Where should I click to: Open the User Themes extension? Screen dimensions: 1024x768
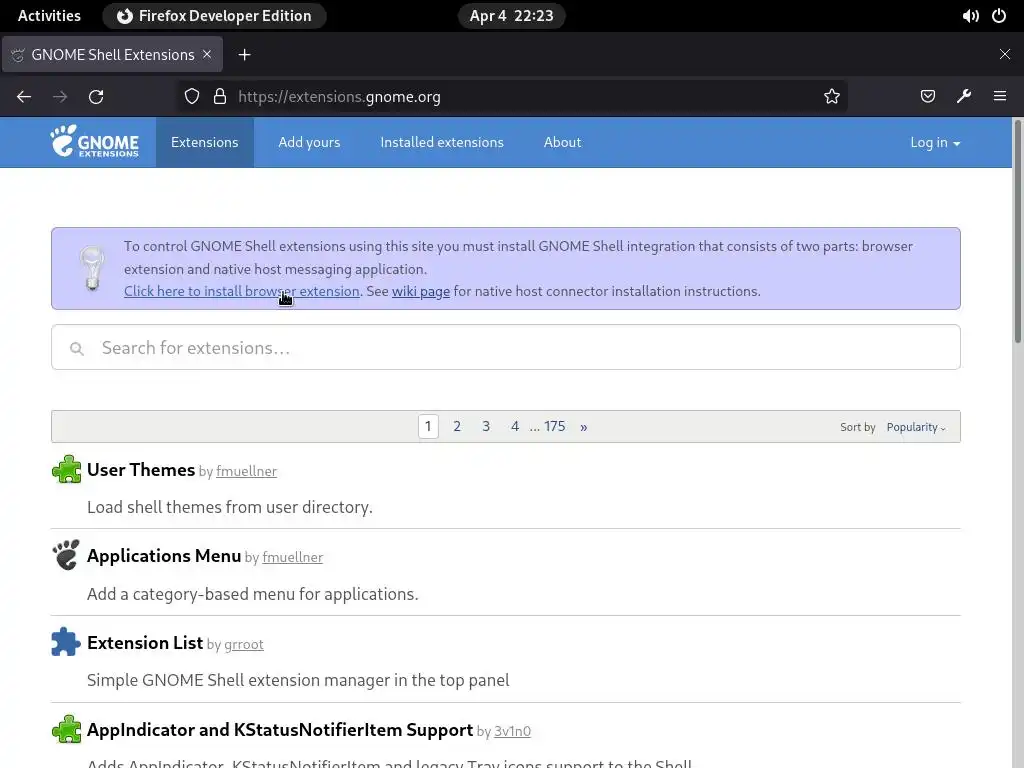(141, 470)
